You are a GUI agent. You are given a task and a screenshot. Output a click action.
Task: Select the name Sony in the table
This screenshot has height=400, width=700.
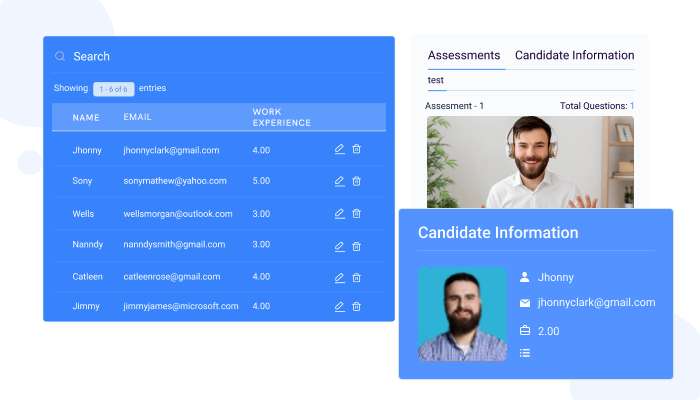click(82, 181)
